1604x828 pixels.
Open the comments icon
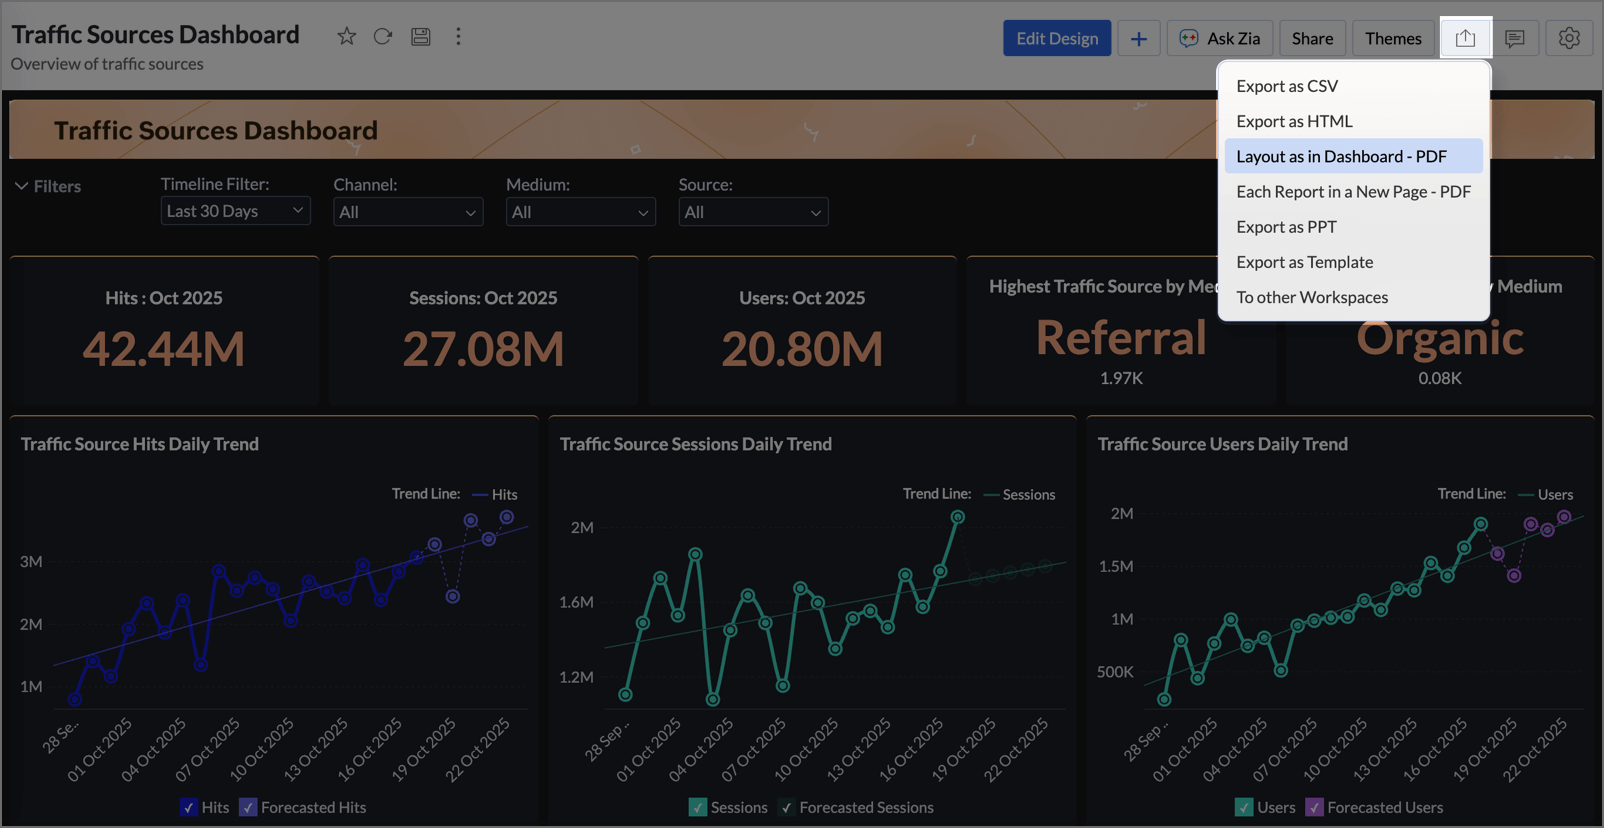click(1515, 38)
